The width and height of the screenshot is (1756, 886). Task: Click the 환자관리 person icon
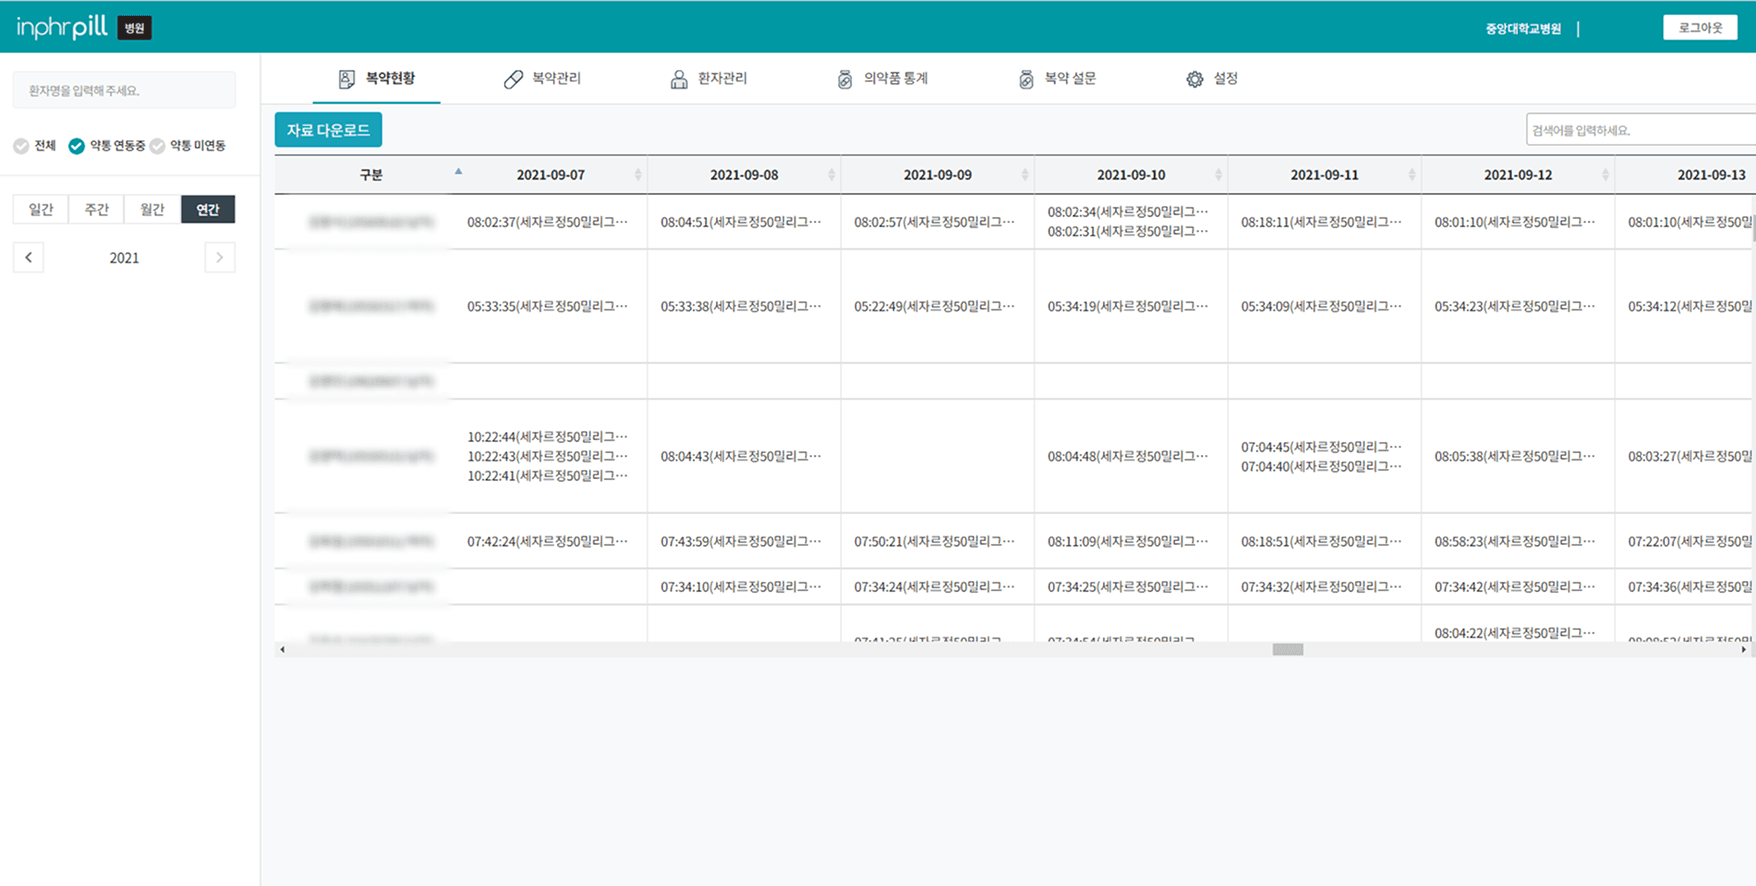(679, 79)
